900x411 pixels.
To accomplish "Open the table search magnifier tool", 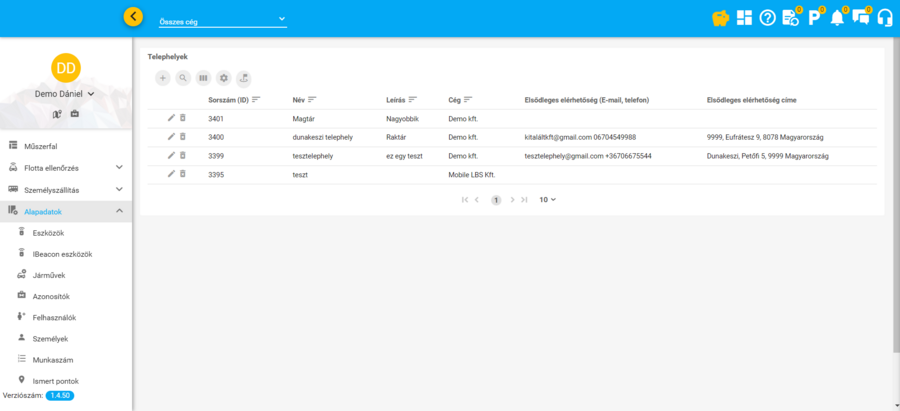I will 183,77.
